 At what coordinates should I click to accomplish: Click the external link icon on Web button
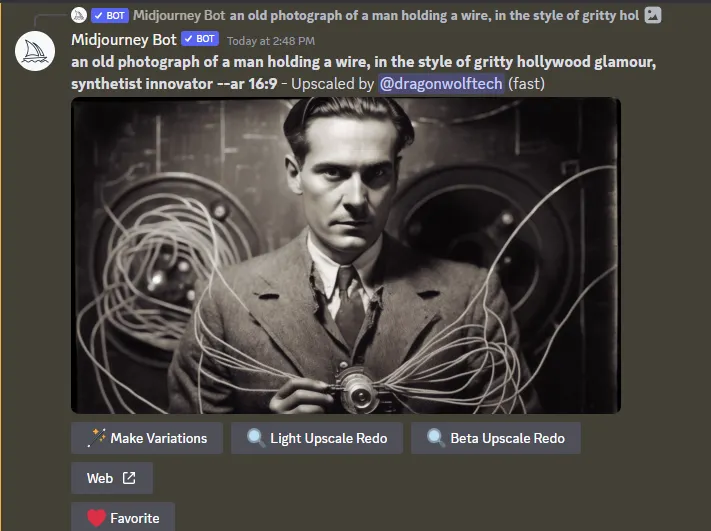[129, 478]
